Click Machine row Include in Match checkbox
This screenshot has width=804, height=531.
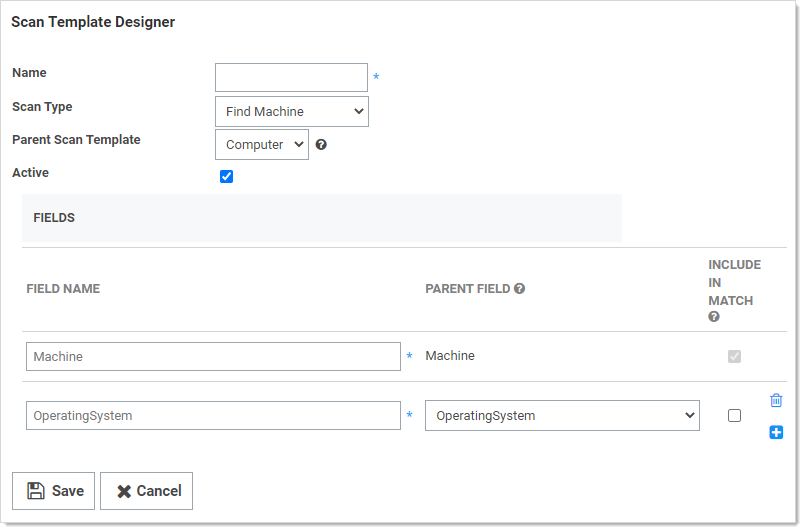735,356
